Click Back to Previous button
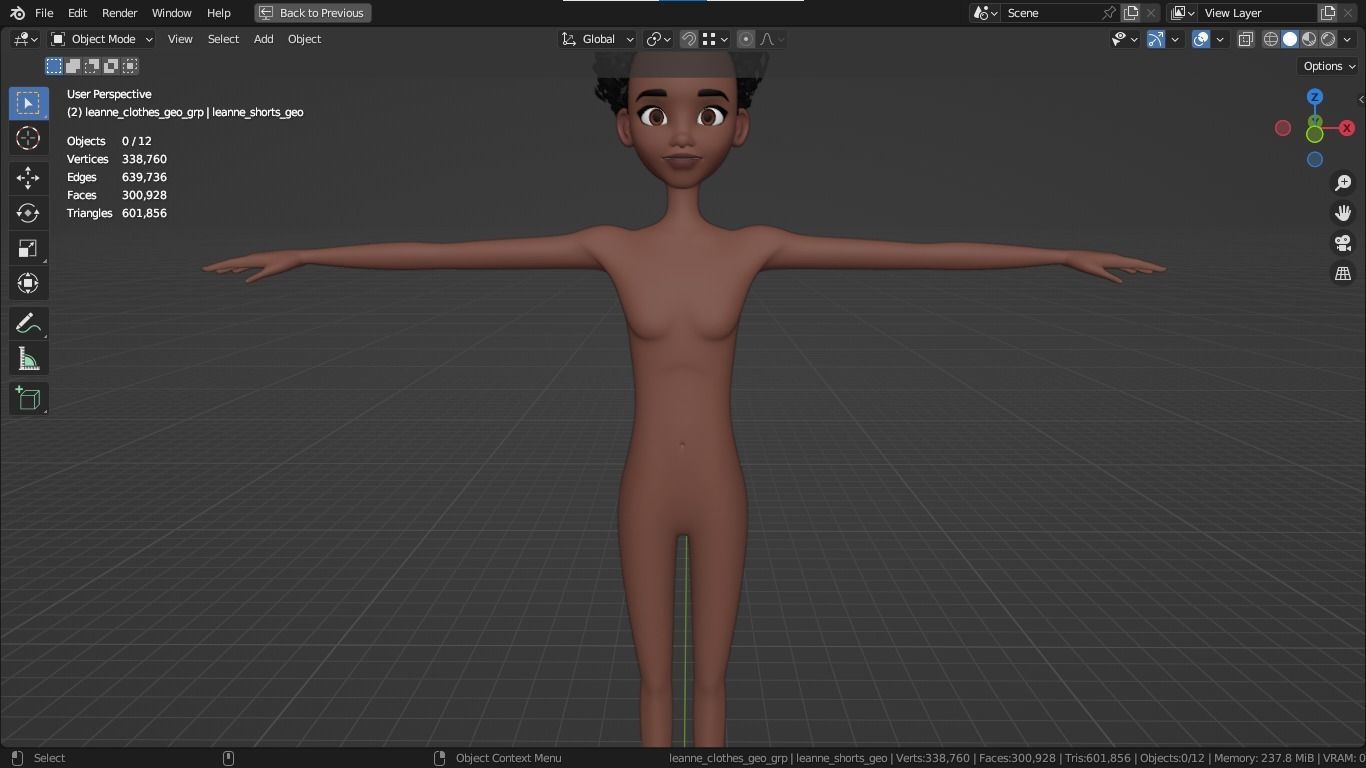1366x768 pixels. coord(313,13)
